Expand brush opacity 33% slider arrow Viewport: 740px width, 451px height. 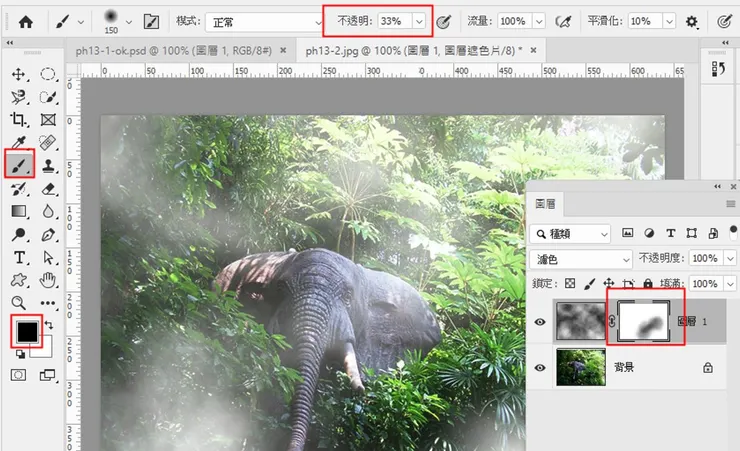419,21
